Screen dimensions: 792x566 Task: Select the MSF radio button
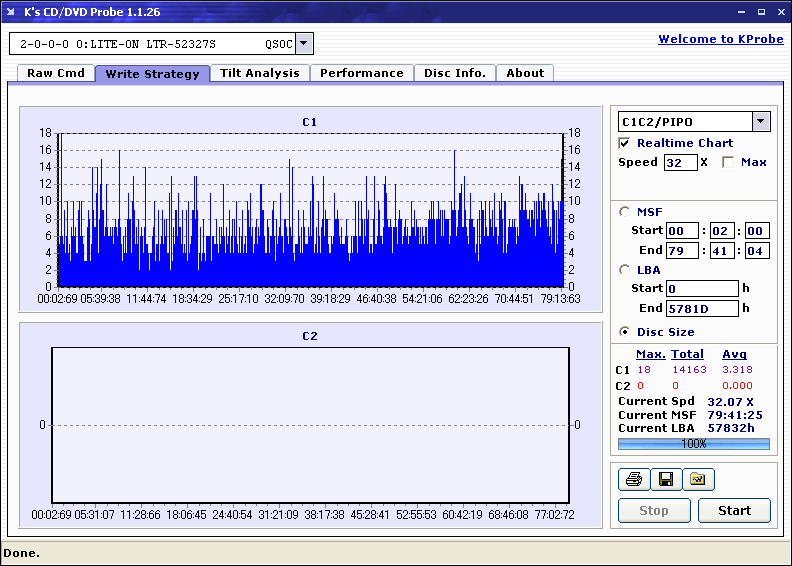tap(625, 211)
